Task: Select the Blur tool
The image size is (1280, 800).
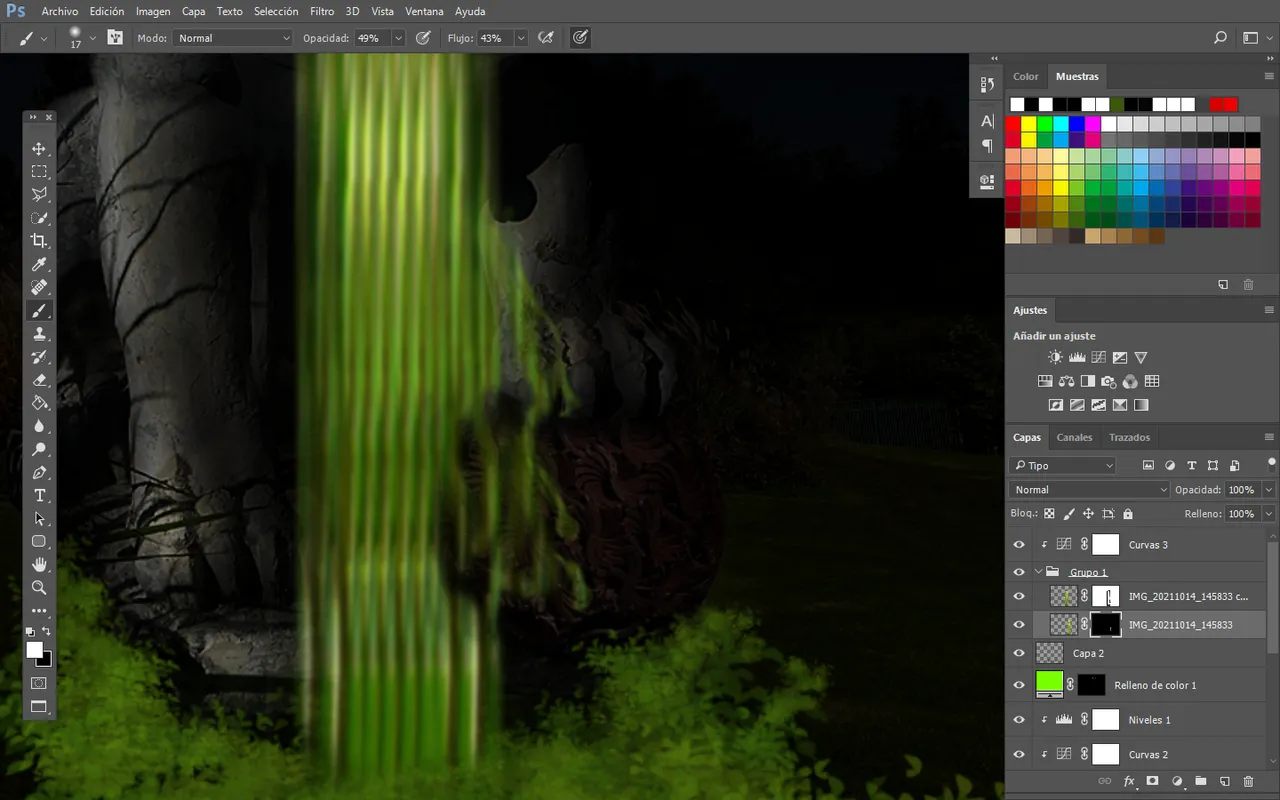Action: (39, 426)
